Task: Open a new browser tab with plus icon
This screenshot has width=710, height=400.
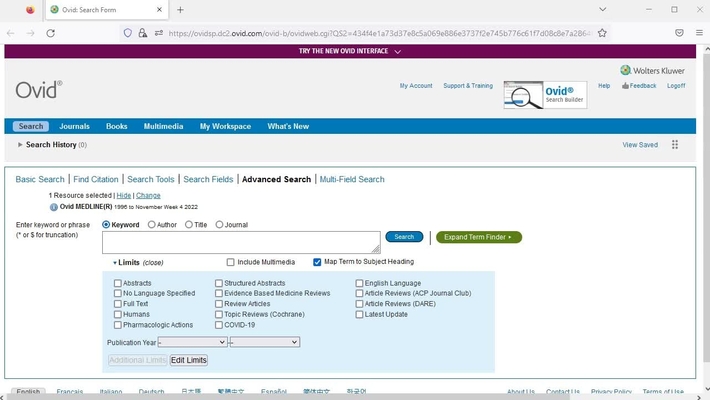Action: click(x=180, y=10)
